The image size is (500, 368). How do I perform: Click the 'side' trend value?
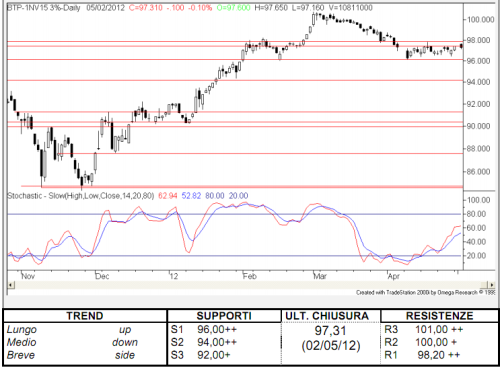point(125,355)
